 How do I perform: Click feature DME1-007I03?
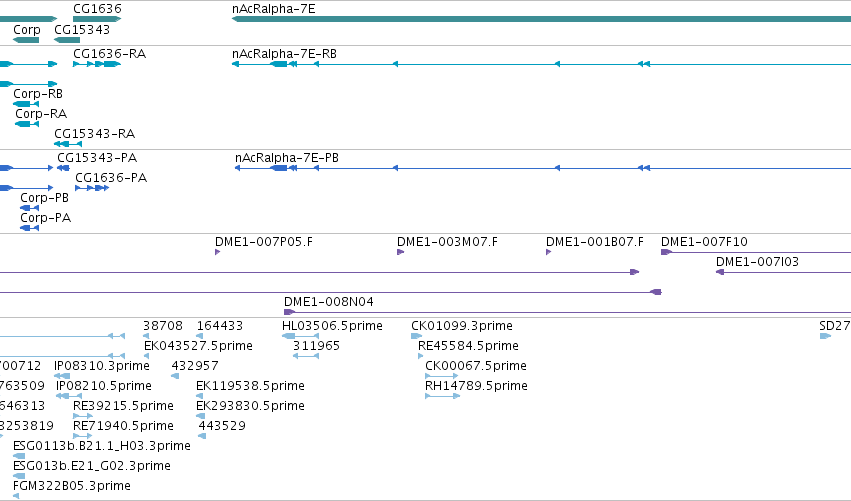tap(757, 262)
